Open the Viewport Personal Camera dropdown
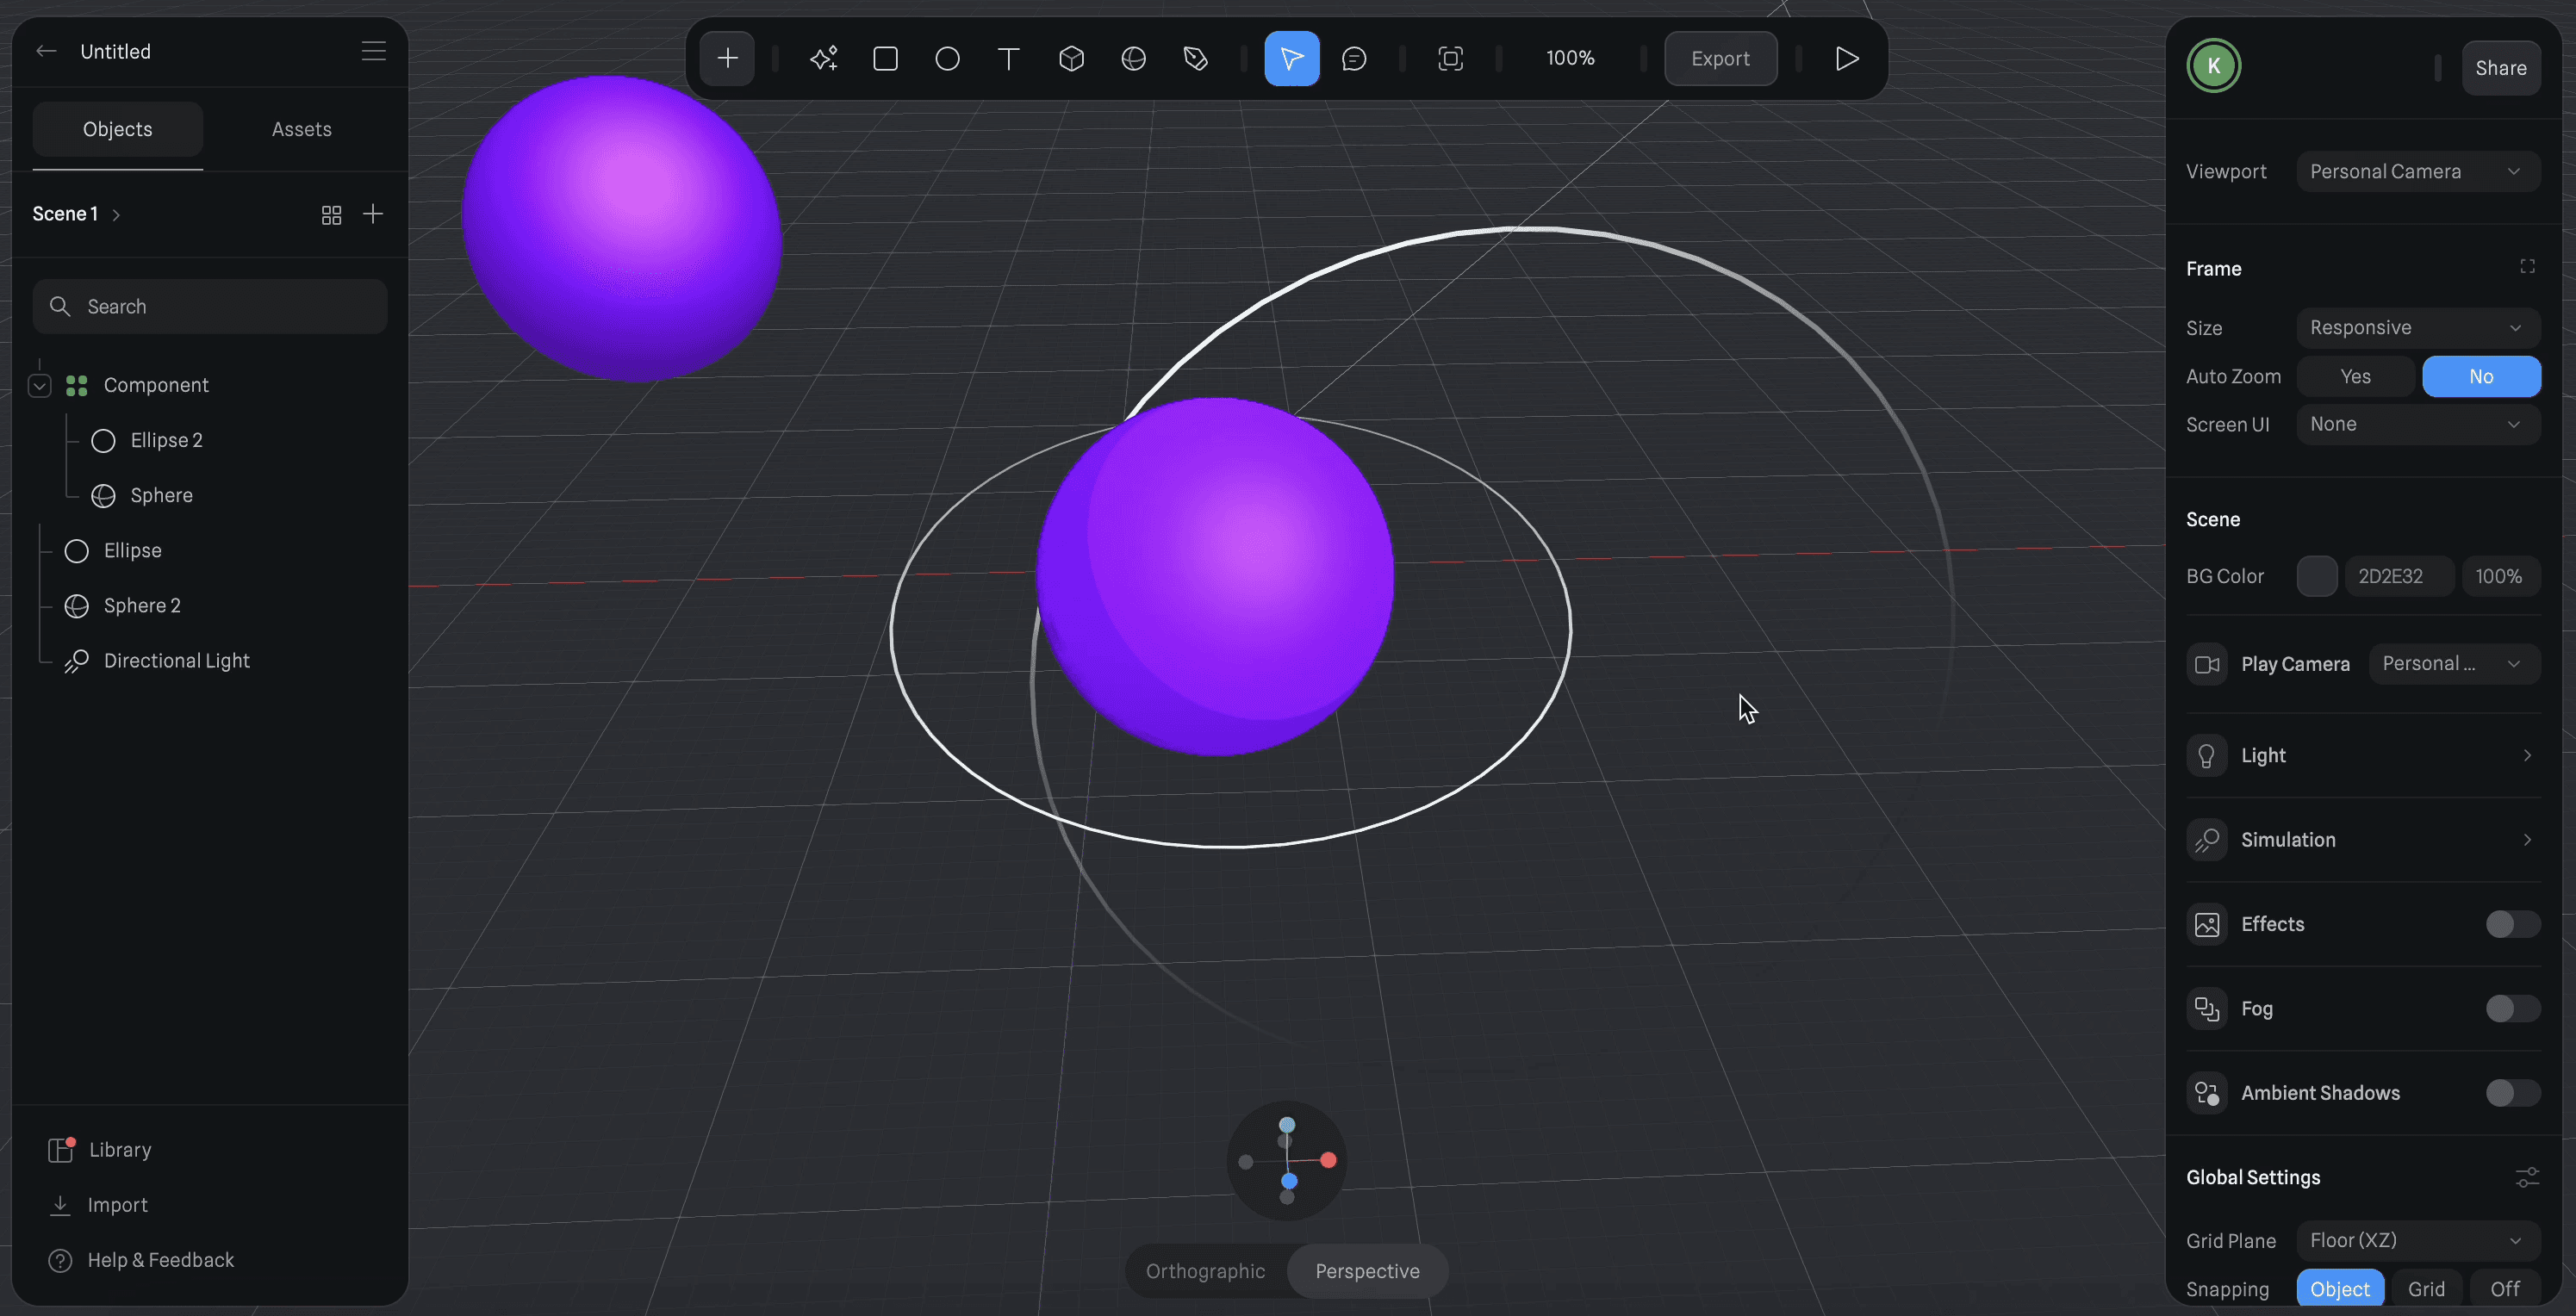 coord(2418,171)
